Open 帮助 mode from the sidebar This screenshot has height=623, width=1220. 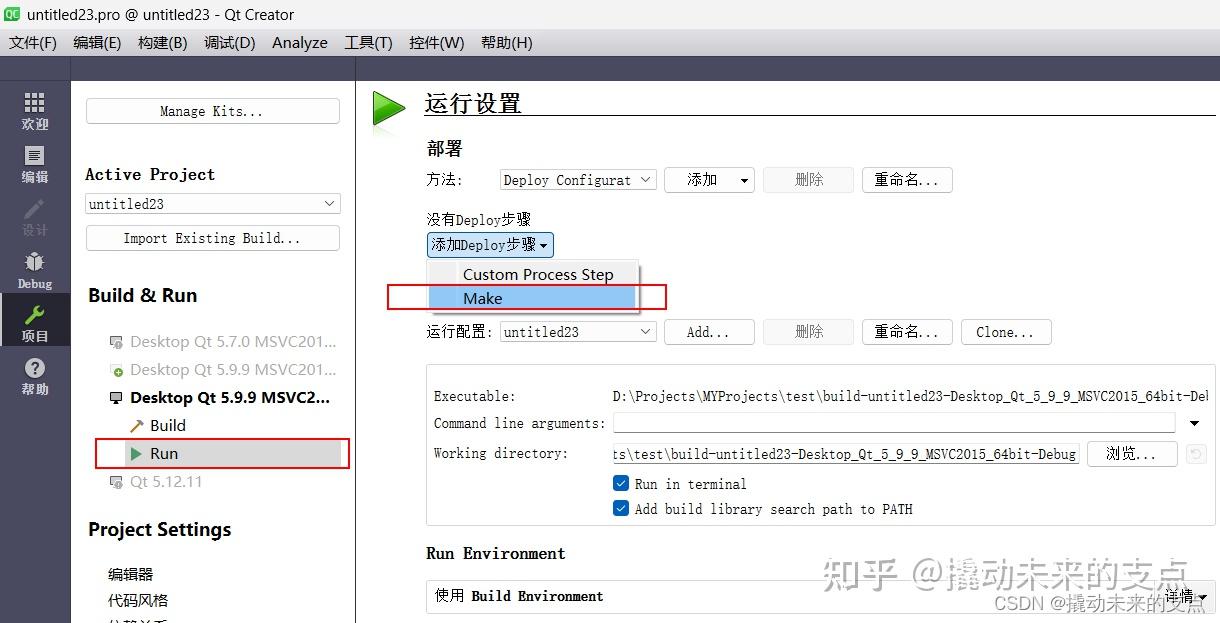[x=34, y=375]
